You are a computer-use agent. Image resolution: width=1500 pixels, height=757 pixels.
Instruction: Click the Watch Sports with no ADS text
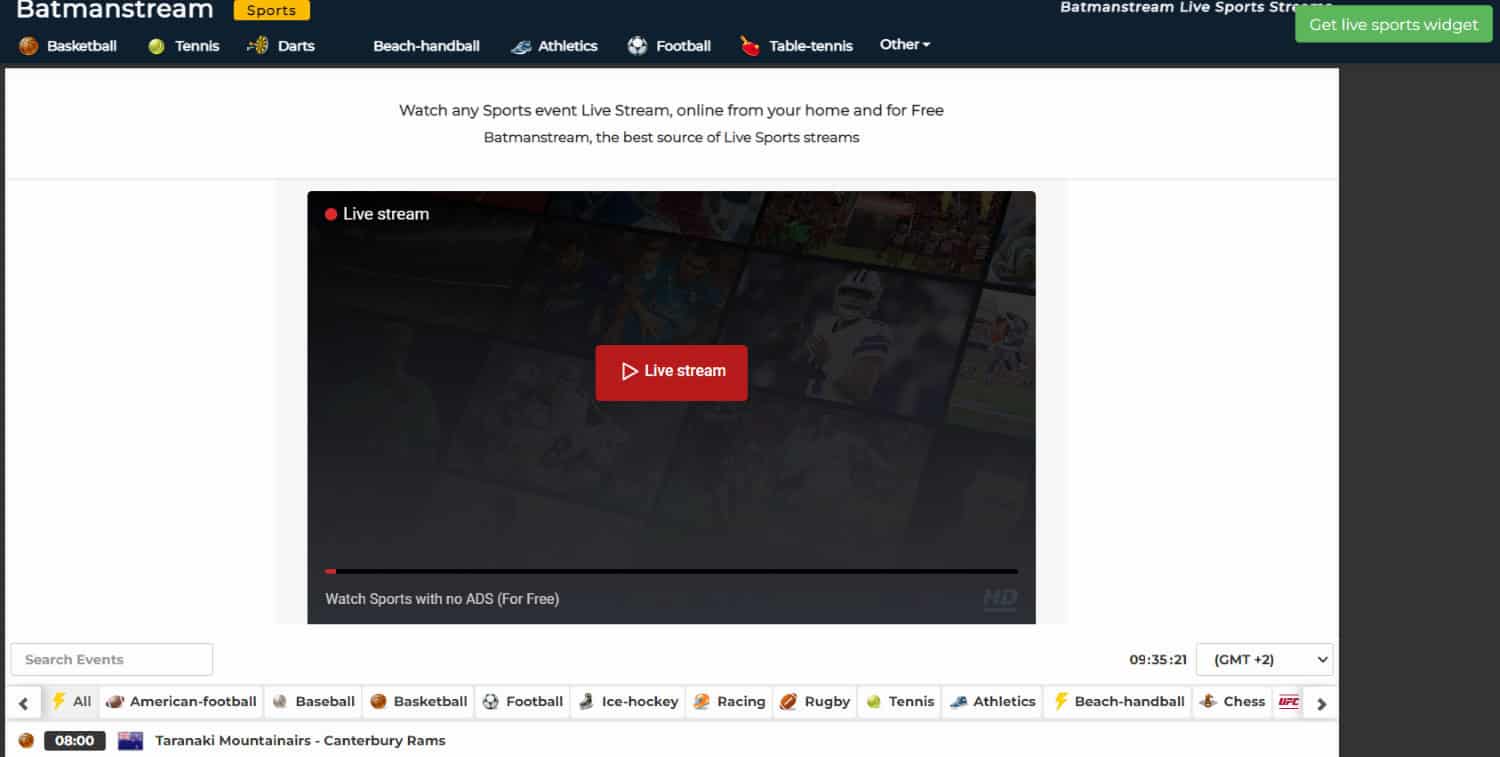(442, 599)
